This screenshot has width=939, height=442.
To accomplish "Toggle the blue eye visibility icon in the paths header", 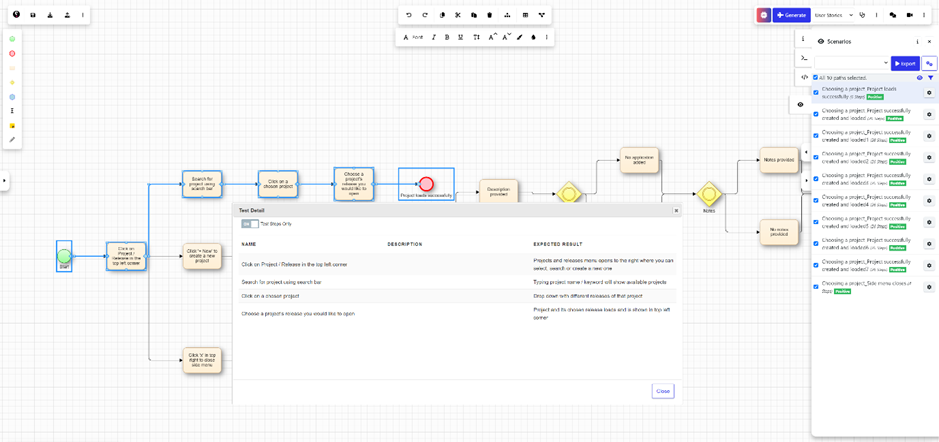I will point(920,78).
